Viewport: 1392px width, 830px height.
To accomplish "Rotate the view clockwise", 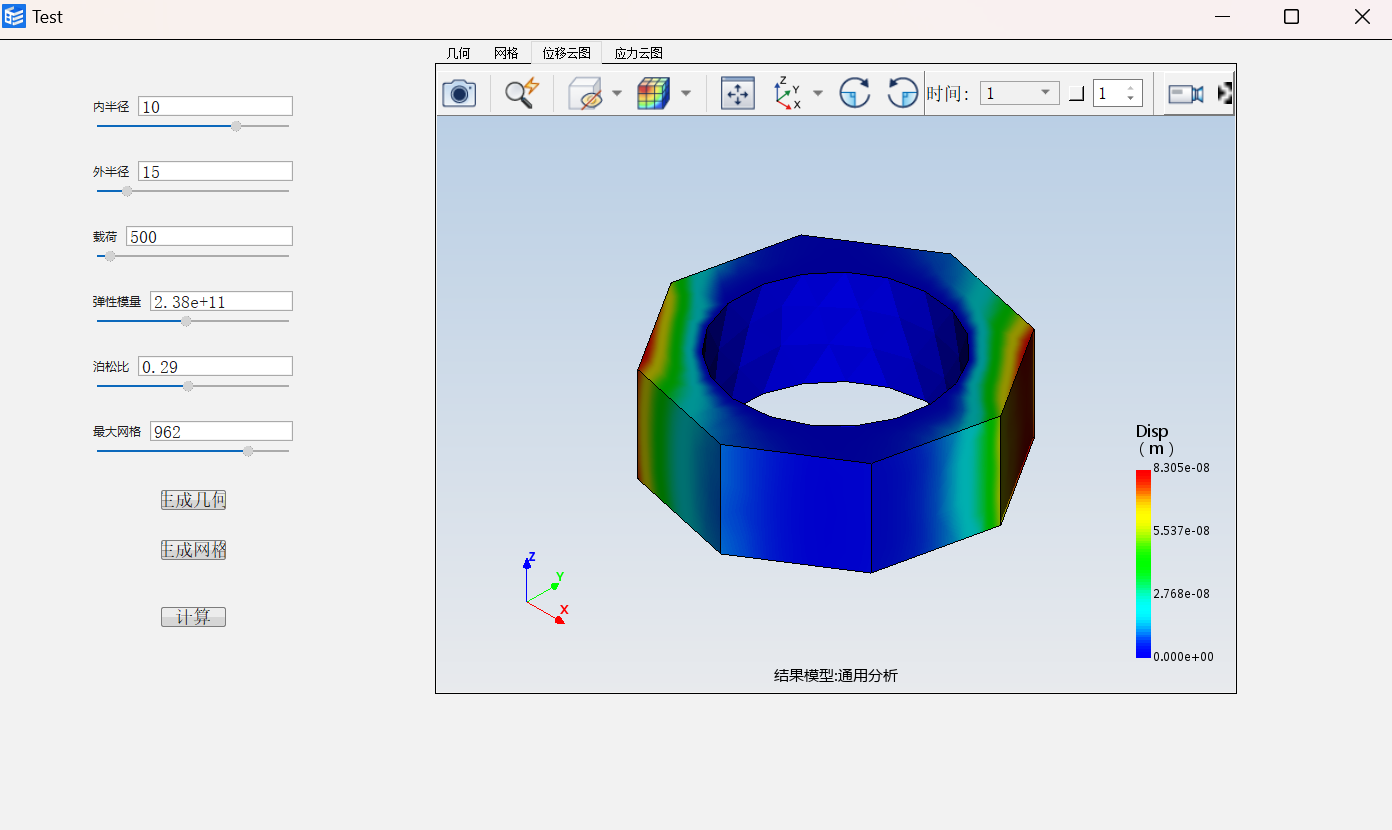I will tap(855, 93).
